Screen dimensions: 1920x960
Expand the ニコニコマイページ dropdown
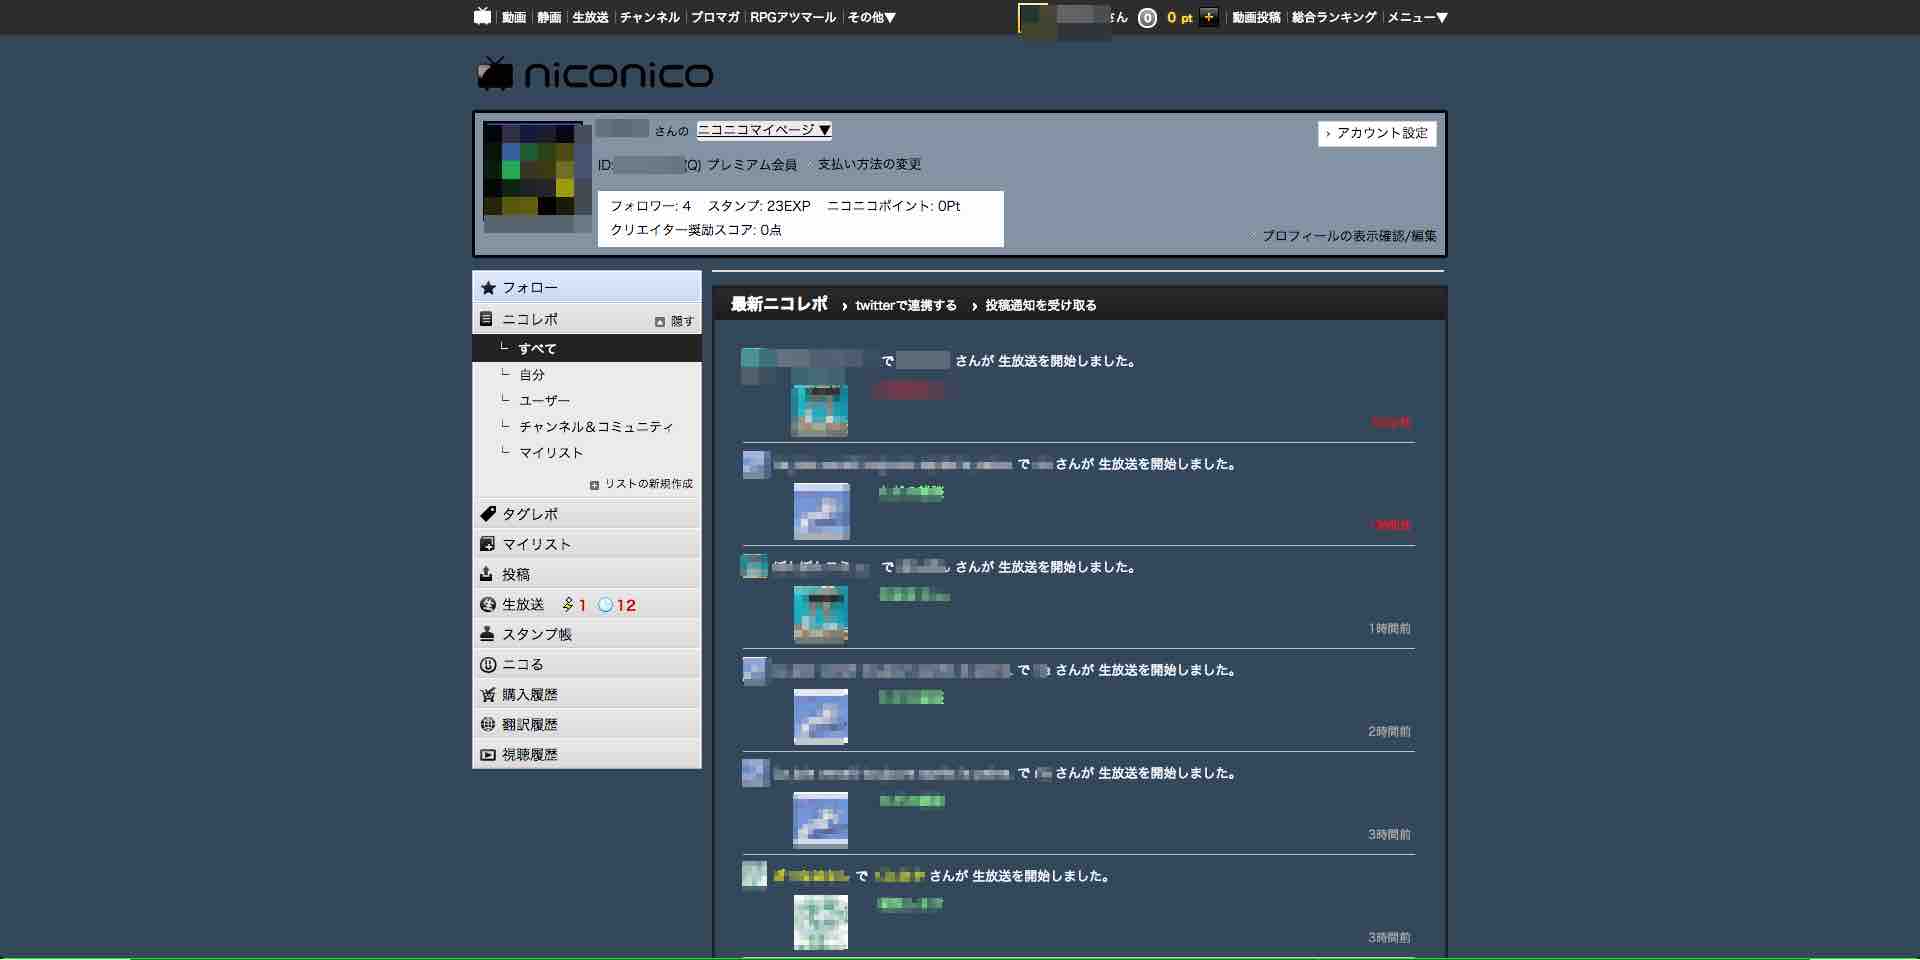pos(764,130)
